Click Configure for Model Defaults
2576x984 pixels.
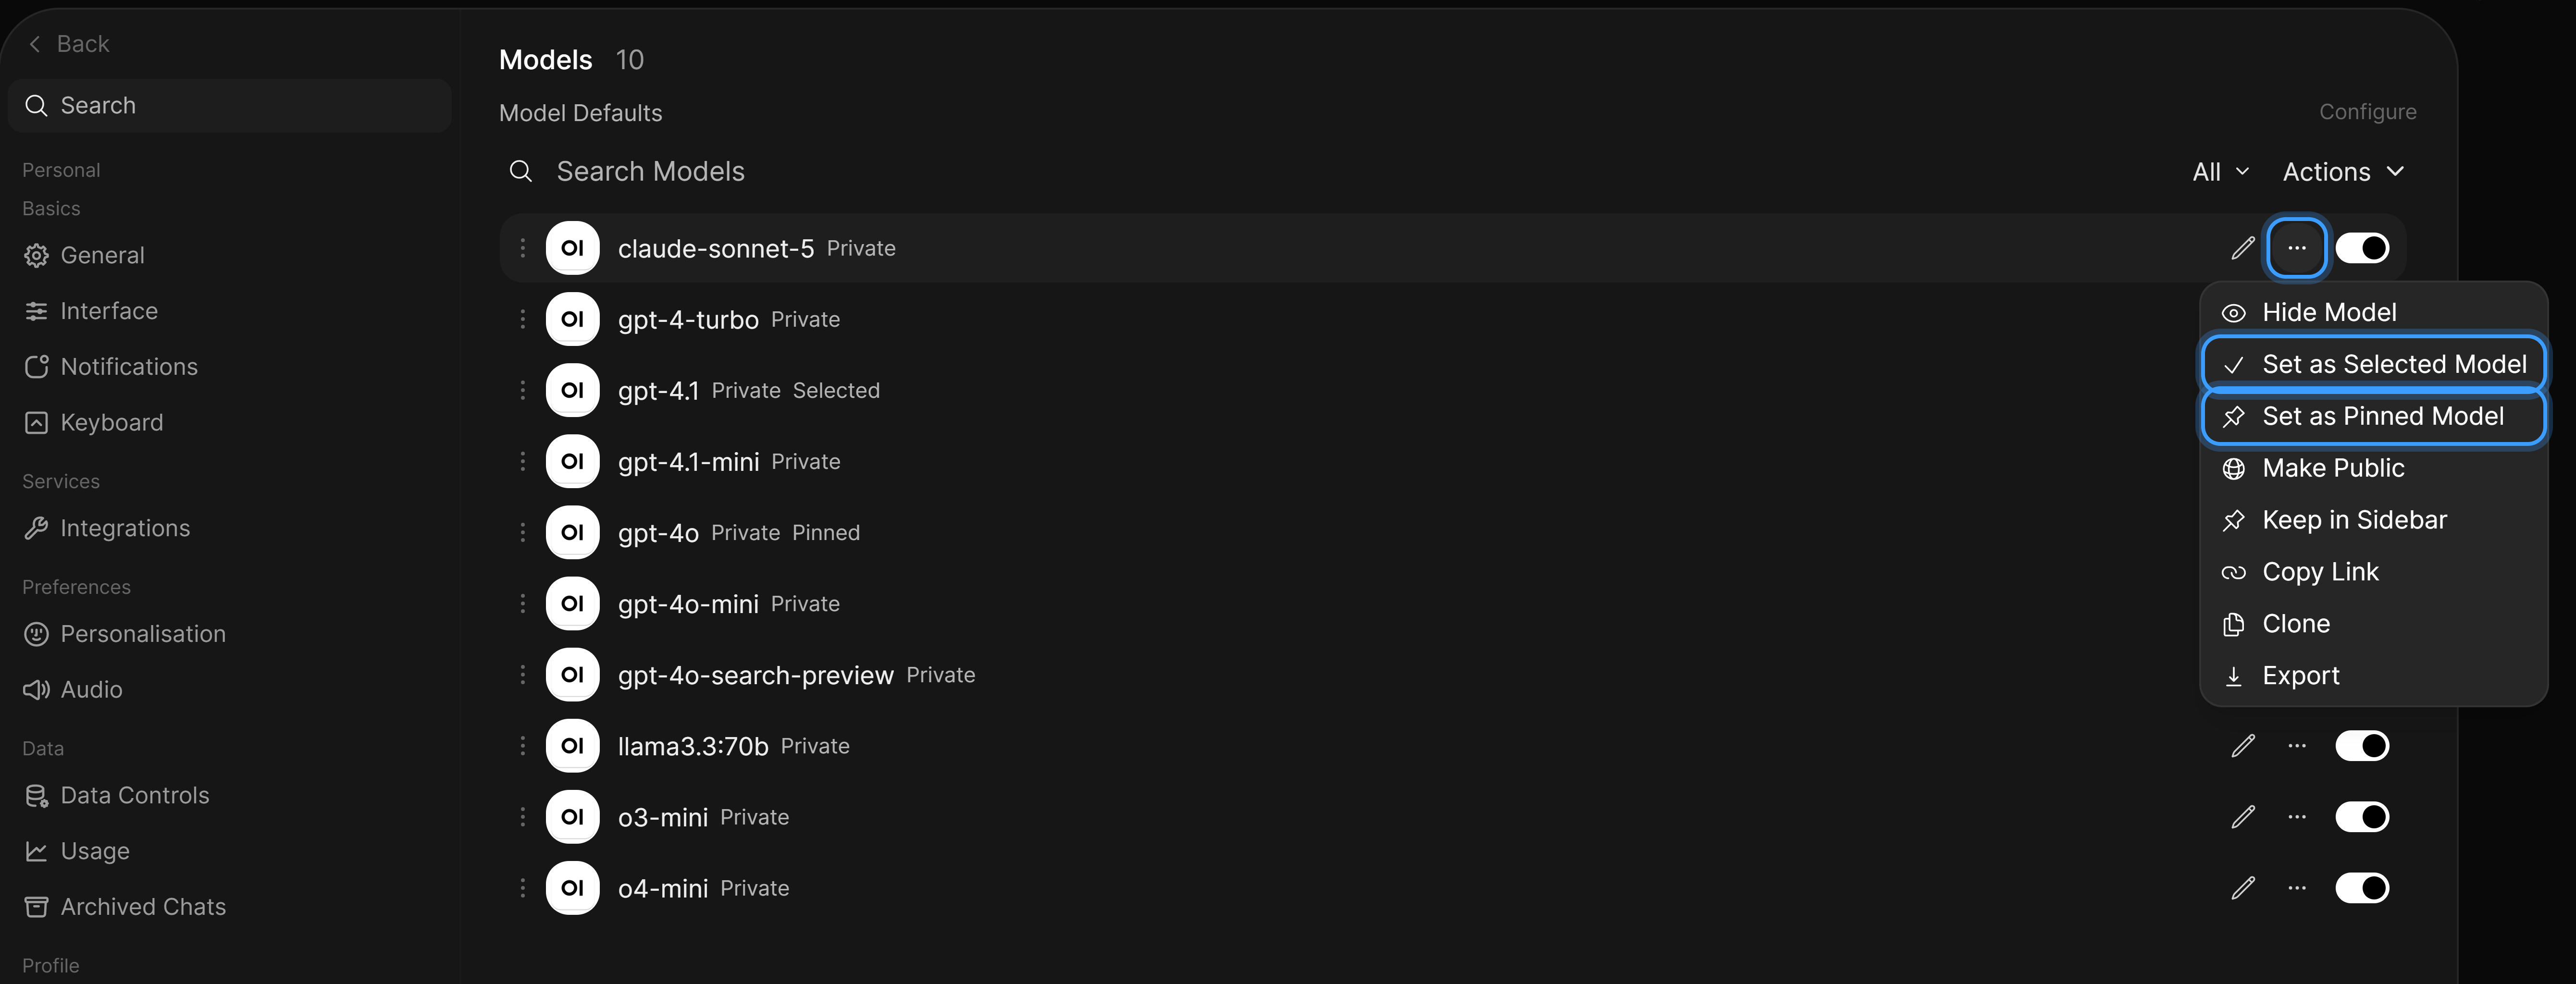pyautogui.click(x=2367, y=112)
